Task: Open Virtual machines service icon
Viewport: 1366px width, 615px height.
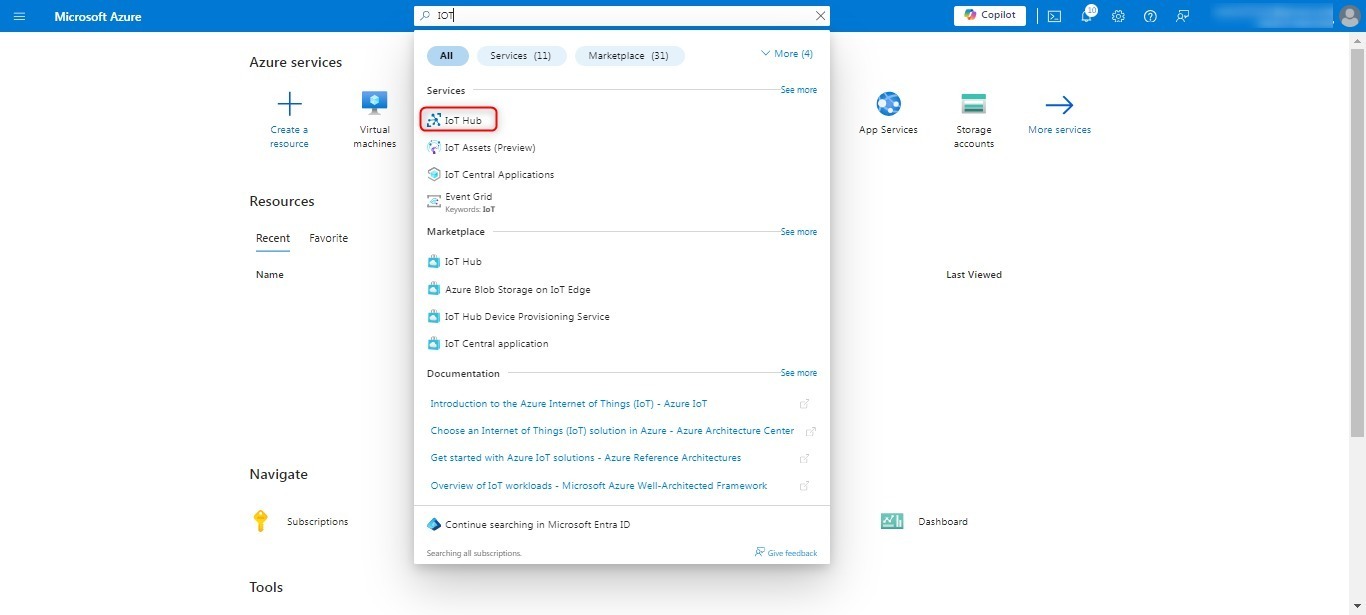Action: pos(375,104)
